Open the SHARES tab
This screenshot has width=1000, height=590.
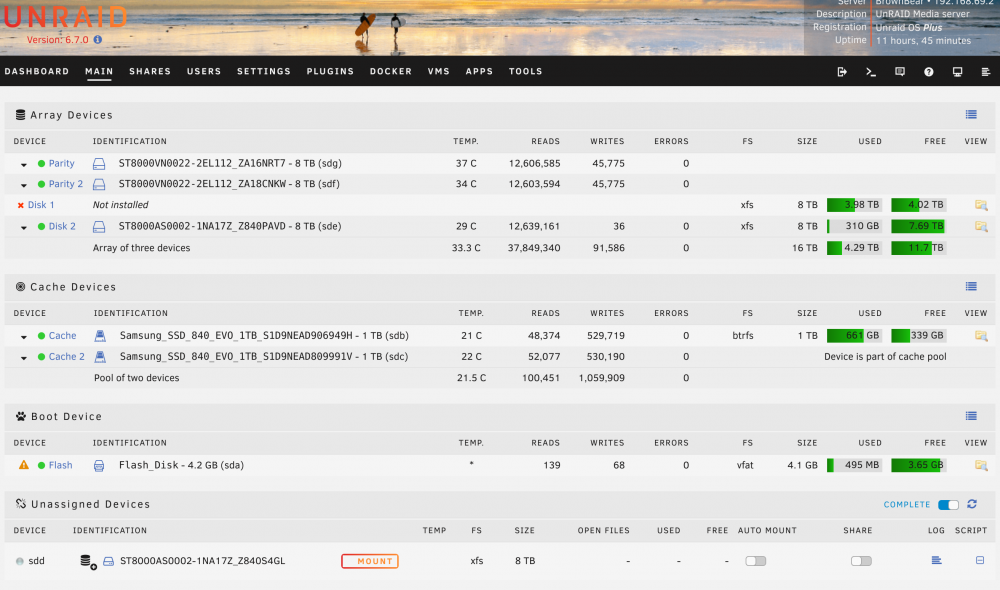150,71
